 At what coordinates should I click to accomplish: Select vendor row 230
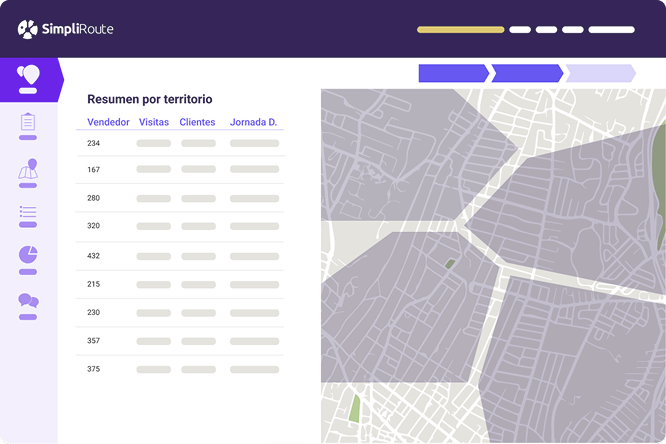(180, 313)
